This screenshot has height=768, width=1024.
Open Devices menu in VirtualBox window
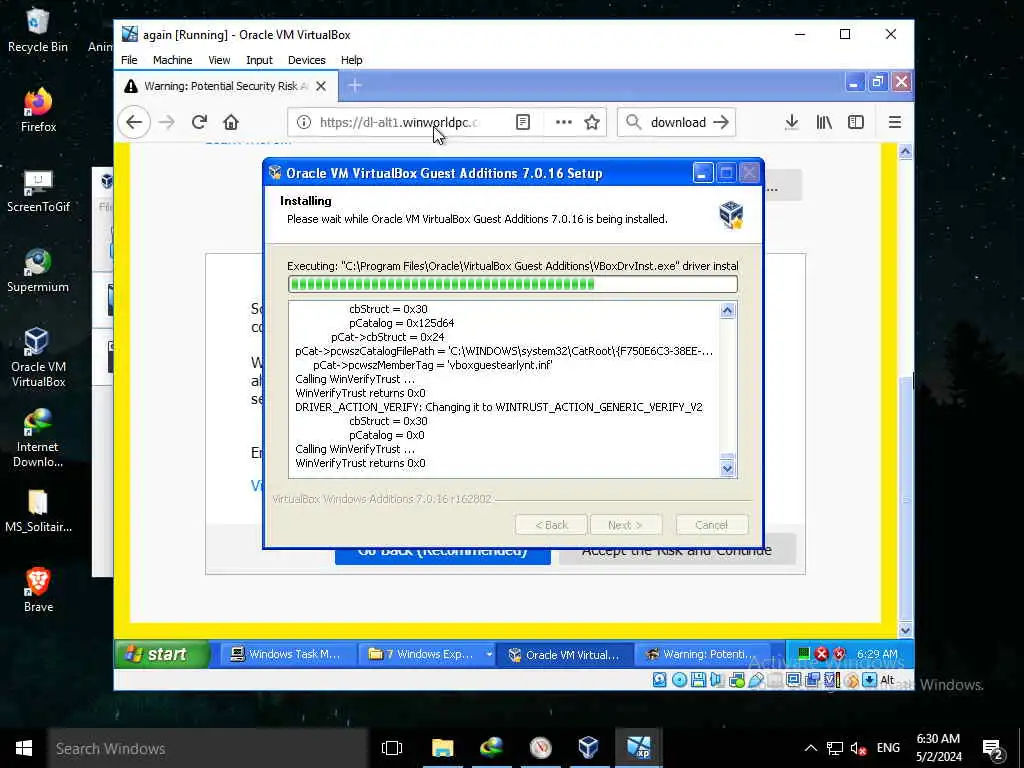[306, 60]
